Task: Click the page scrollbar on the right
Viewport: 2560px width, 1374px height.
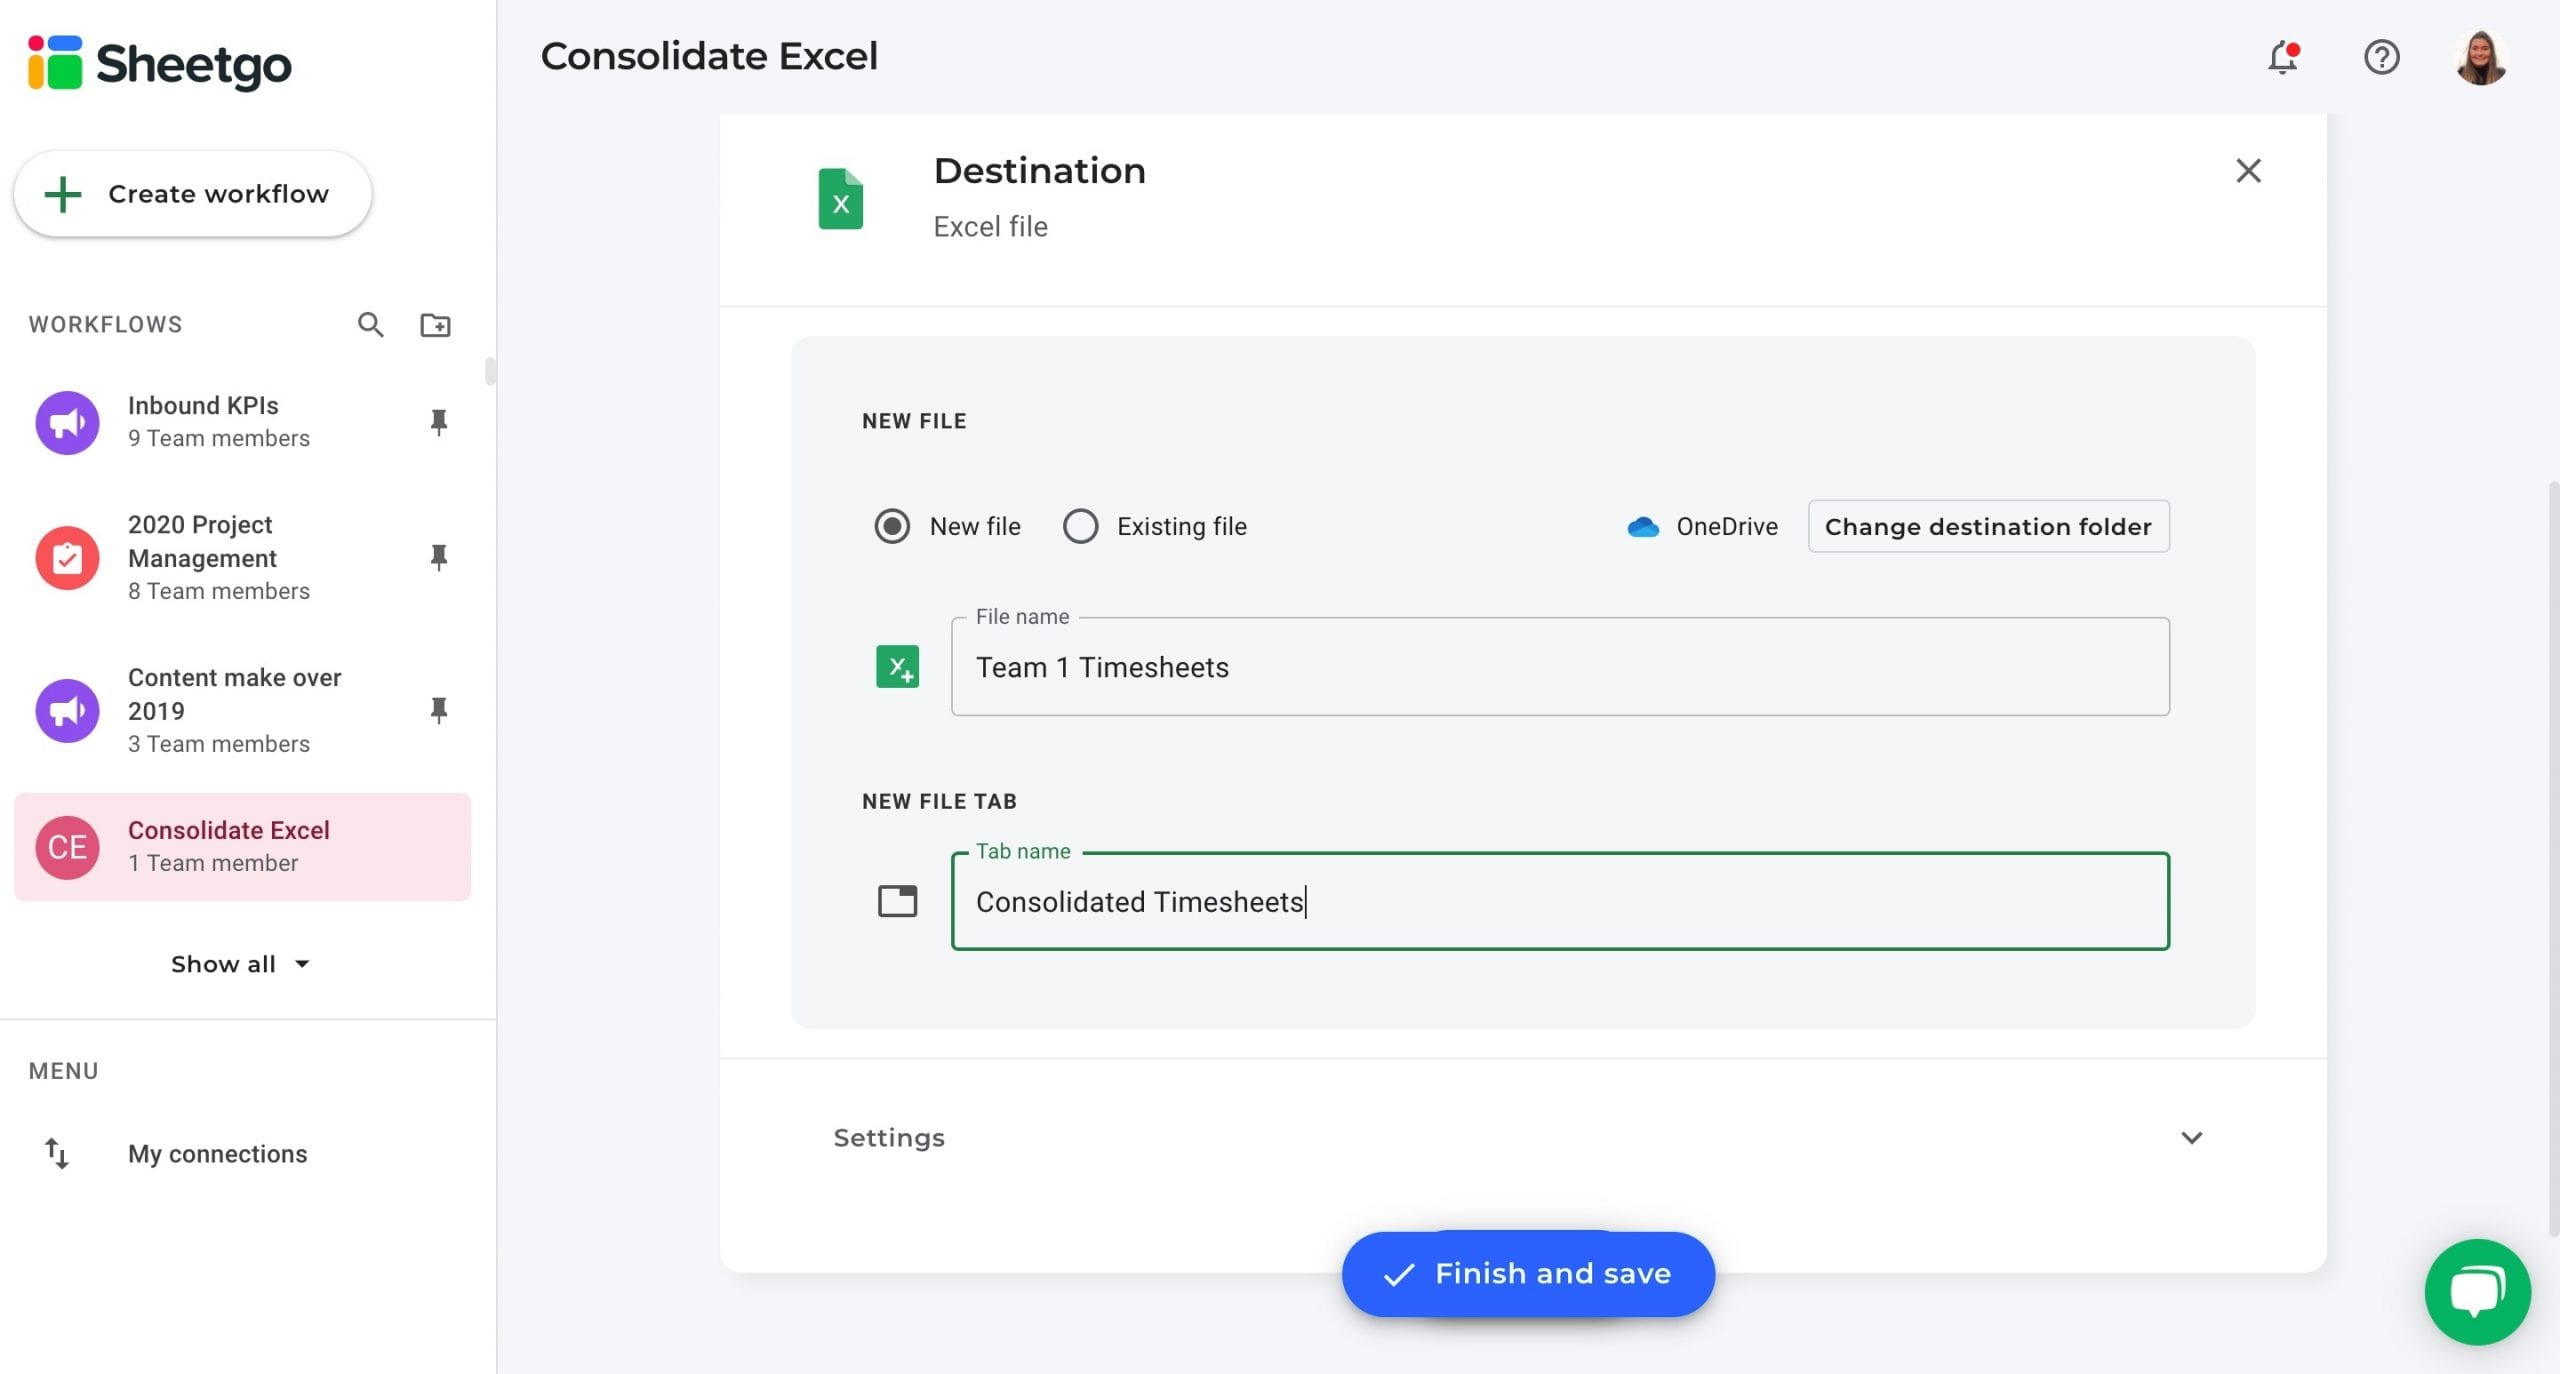Action: pyautogui.click(x=2552, y=860)
